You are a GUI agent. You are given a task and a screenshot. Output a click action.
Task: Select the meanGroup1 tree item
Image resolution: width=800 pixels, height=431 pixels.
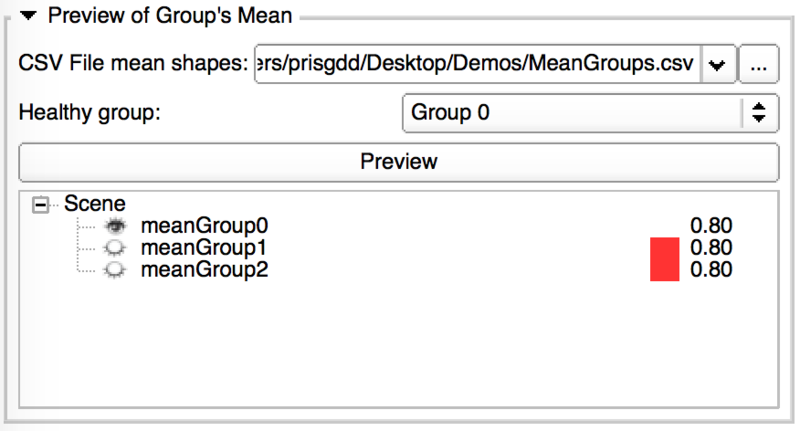205,248
